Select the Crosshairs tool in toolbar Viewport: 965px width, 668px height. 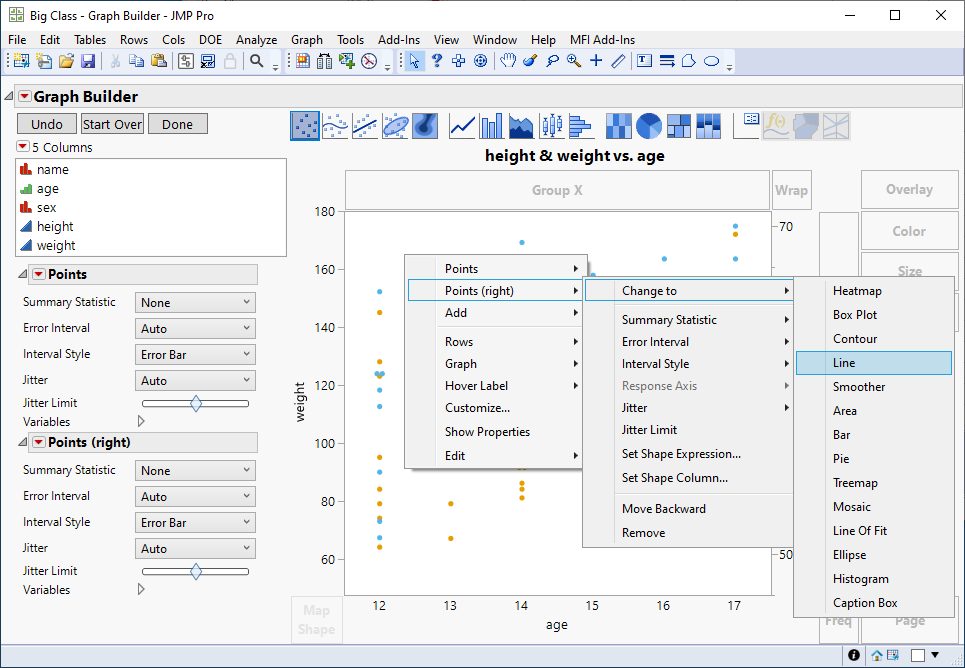click(596, 61)
